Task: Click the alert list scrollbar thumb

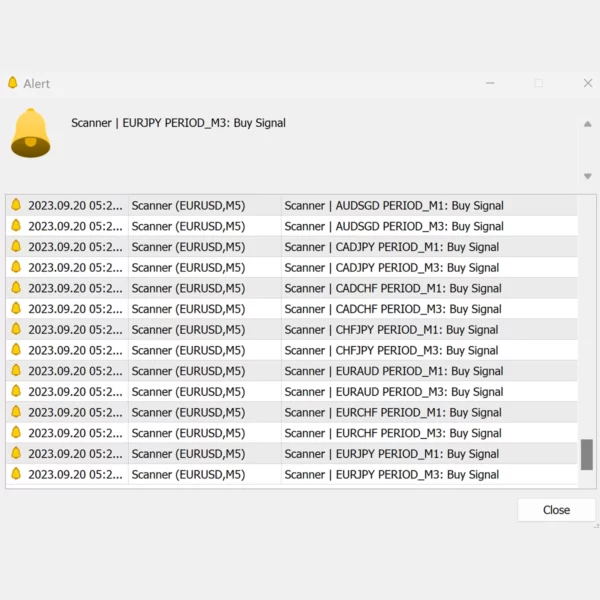Action: [x=587, y=454]
